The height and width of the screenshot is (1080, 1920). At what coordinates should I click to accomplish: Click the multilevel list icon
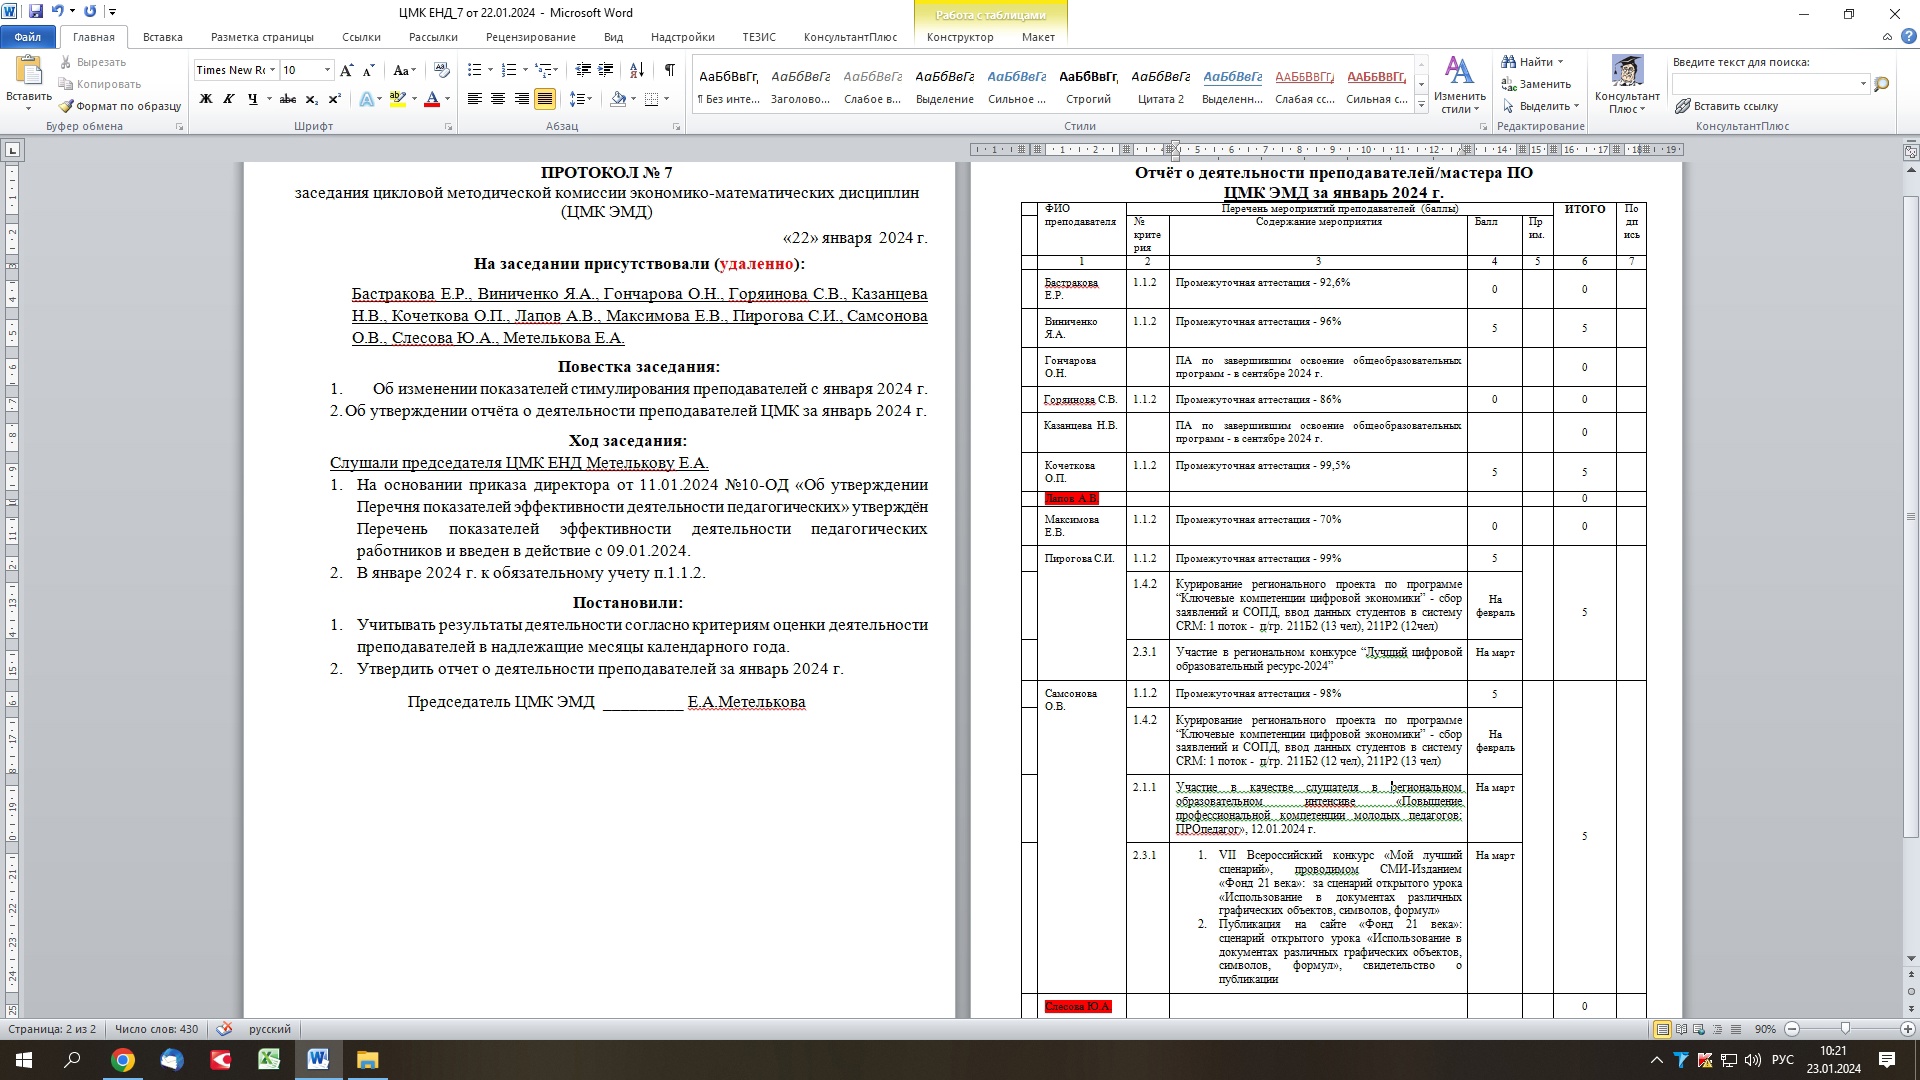tap(543, 70)
